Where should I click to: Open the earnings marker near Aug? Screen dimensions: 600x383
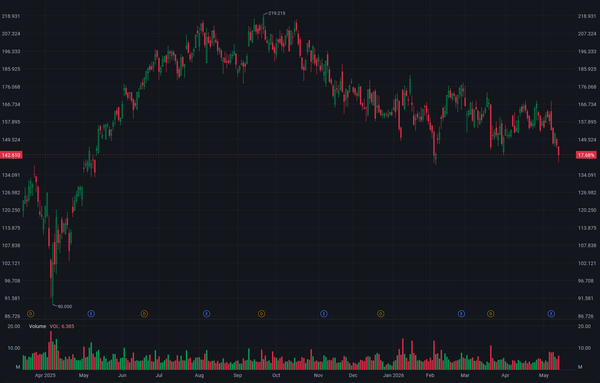point(207,314)
